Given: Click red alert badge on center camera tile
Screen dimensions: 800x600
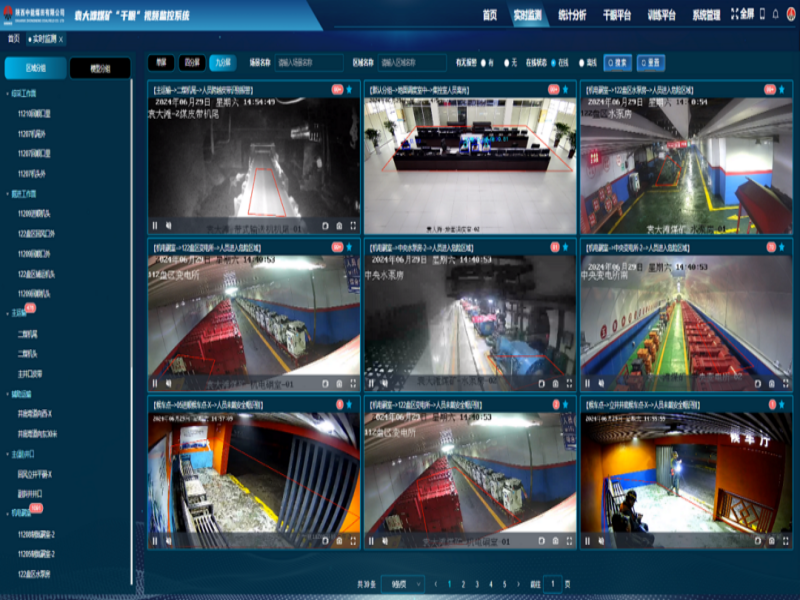Looking at the screenshot, I should coord(553,247).
